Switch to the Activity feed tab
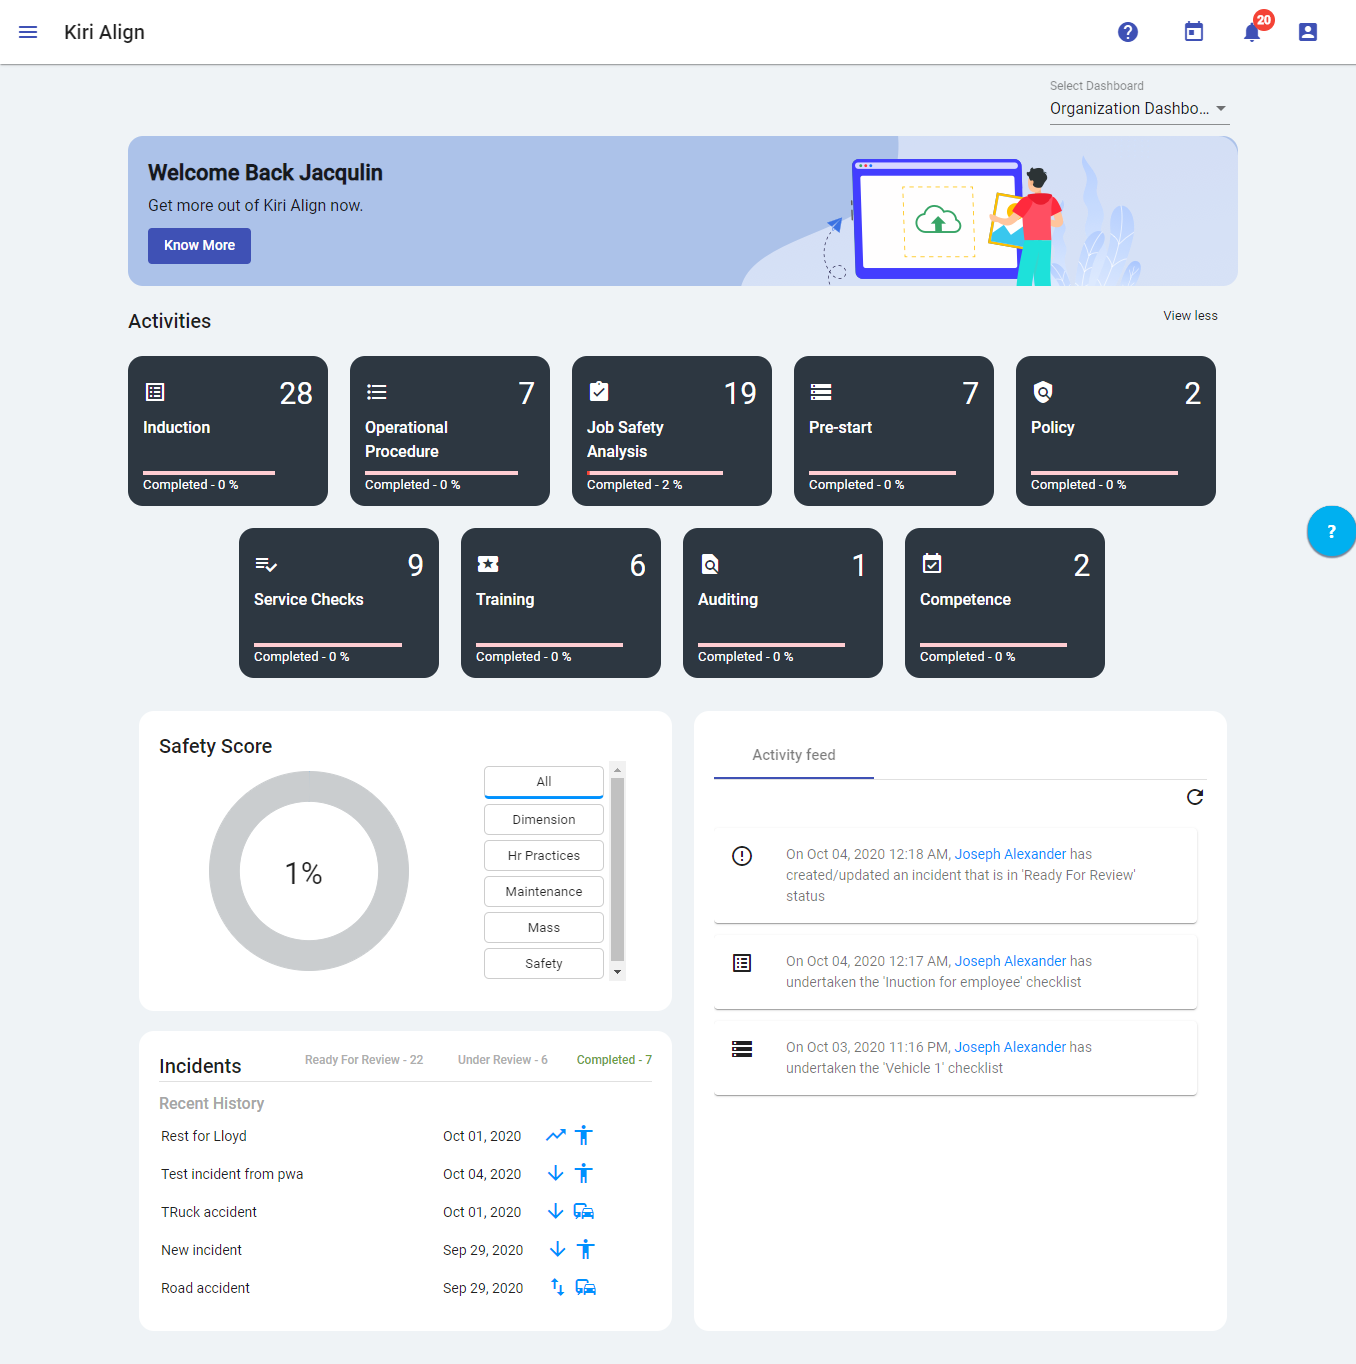Image resolution: width=1356 pixels, height=1364 pixels. click(x=794, y=755)
